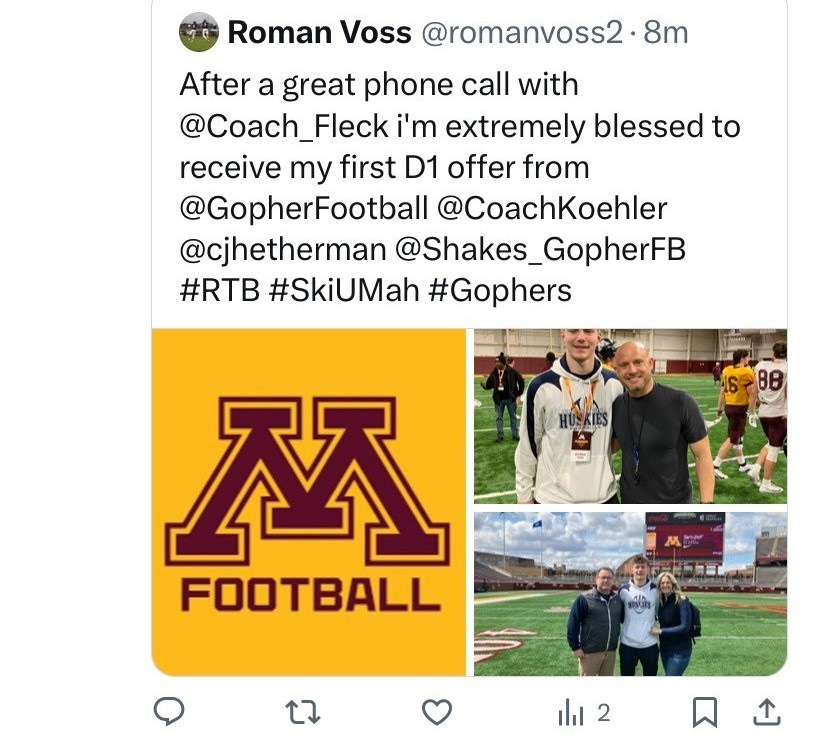
Task: Open the Roman Voss display name
Action: 319,32
